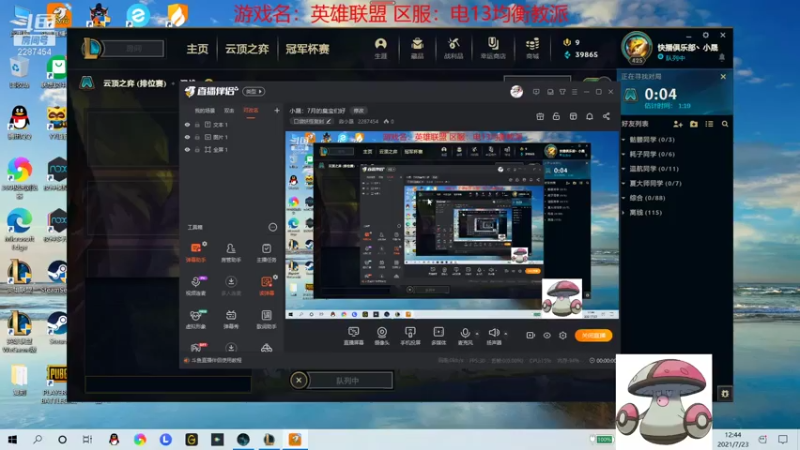Image resolution: width=800 pixels, height=450 pixels.
Task: Toggle visibility of 图片 1 layer
Action: (187, 137)
